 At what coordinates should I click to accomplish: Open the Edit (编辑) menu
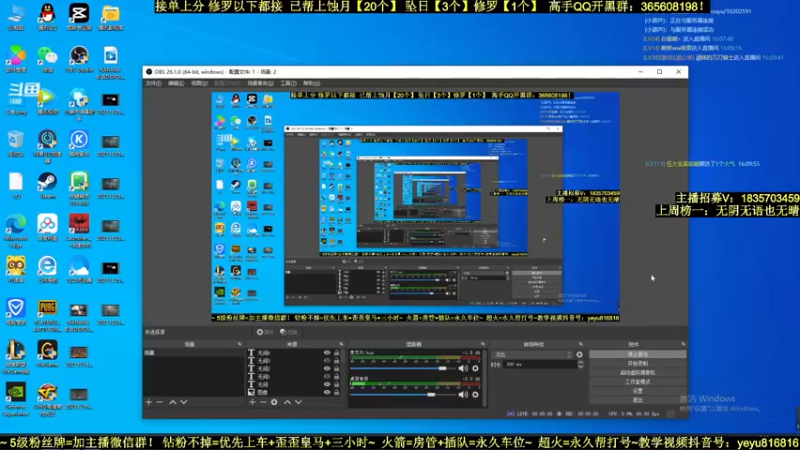pos(176,83)
